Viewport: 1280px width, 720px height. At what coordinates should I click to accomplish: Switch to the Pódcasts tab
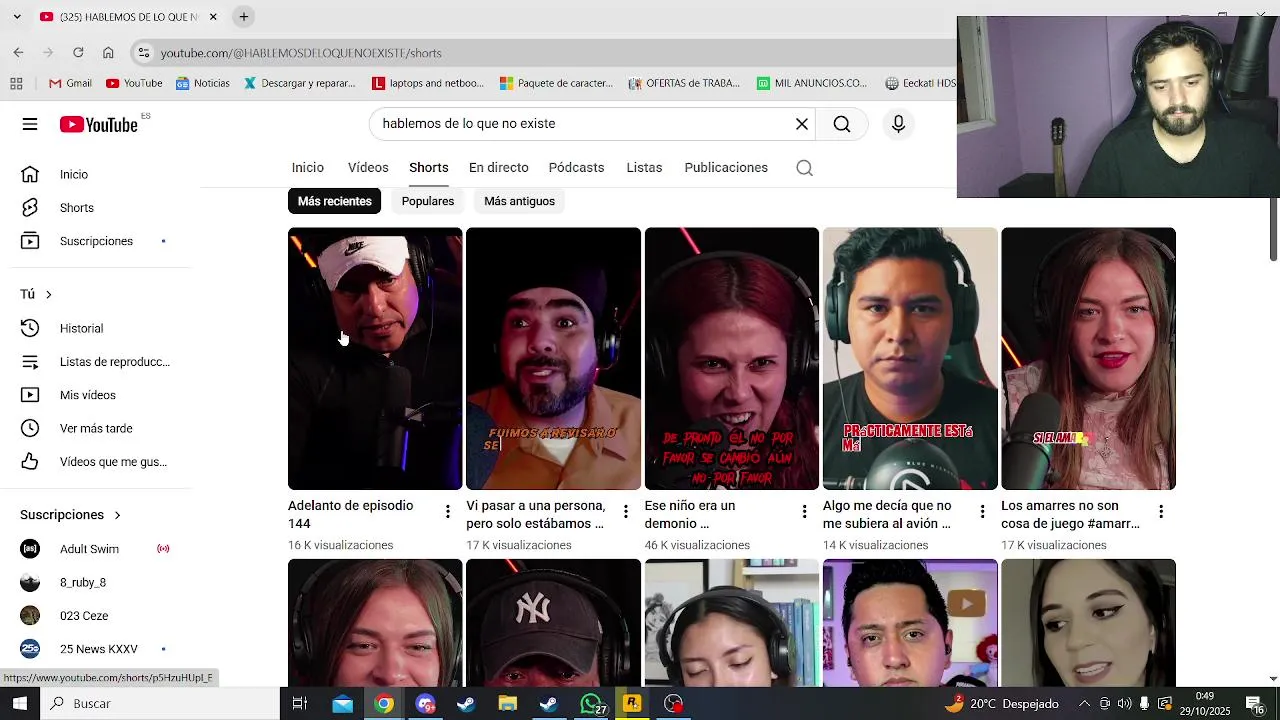[576, 168]
